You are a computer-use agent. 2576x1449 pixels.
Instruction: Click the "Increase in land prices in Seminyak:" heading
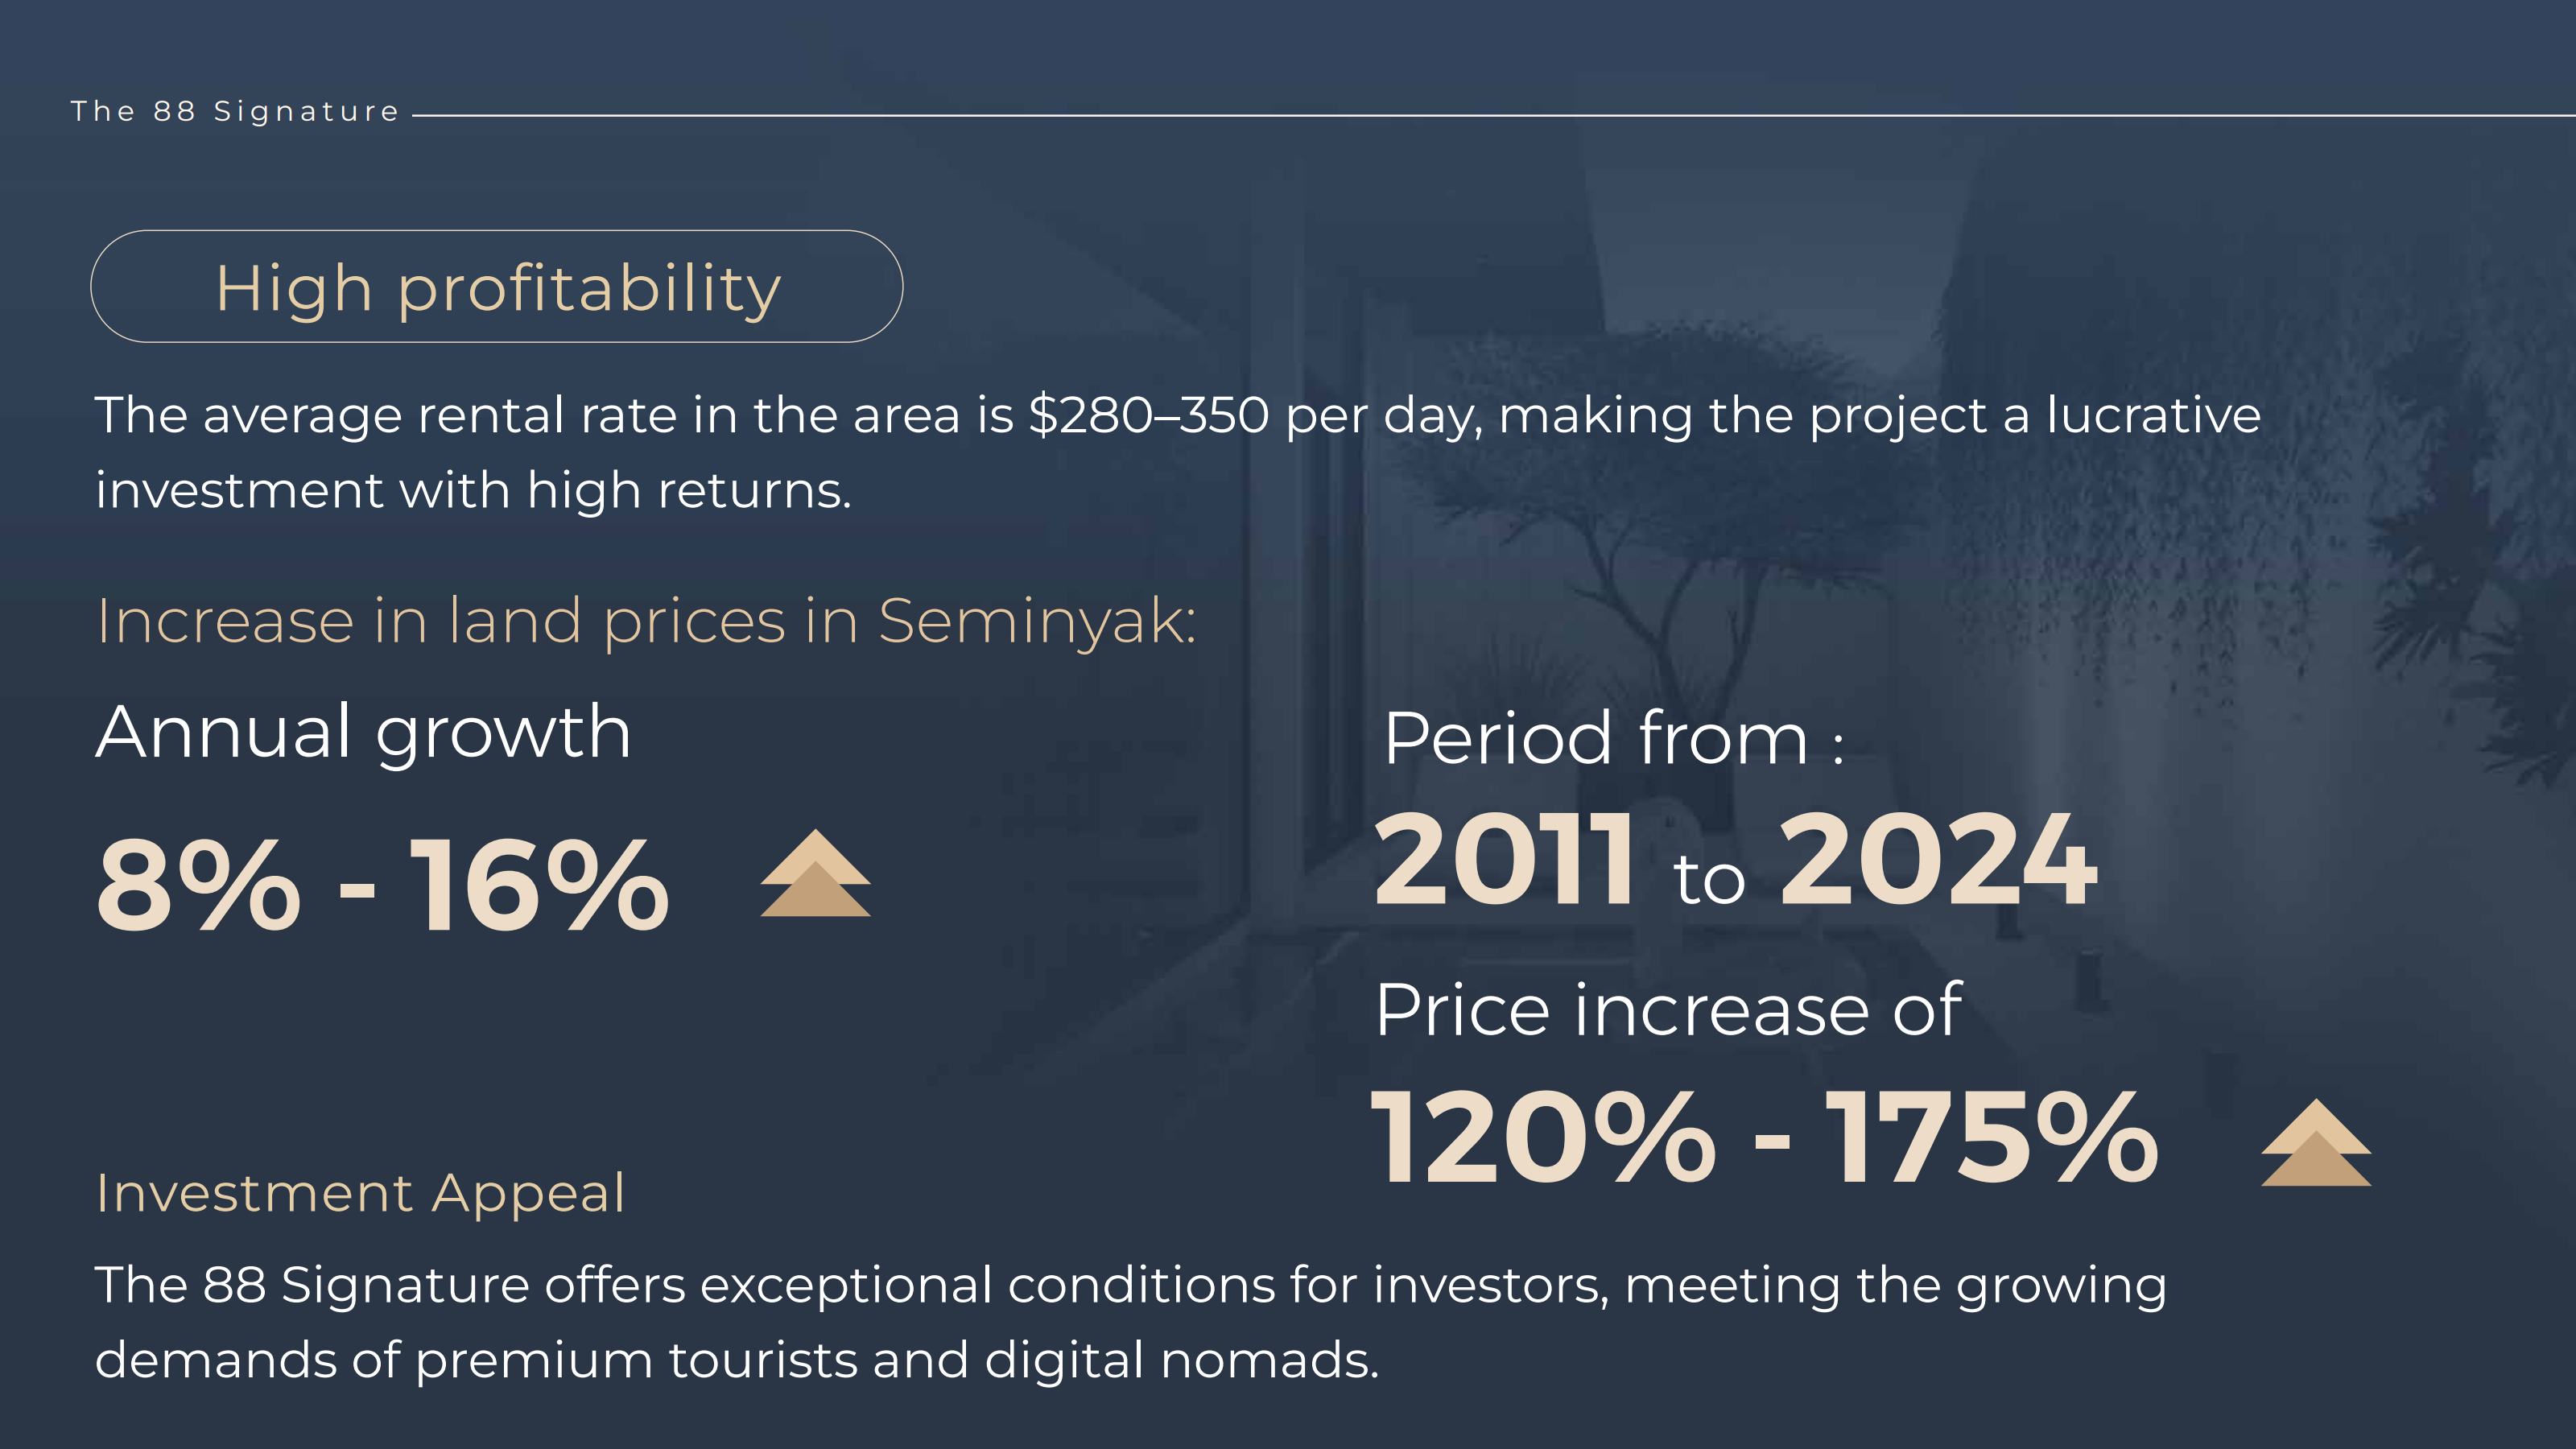pyautogui.click(x=646, y=621)
